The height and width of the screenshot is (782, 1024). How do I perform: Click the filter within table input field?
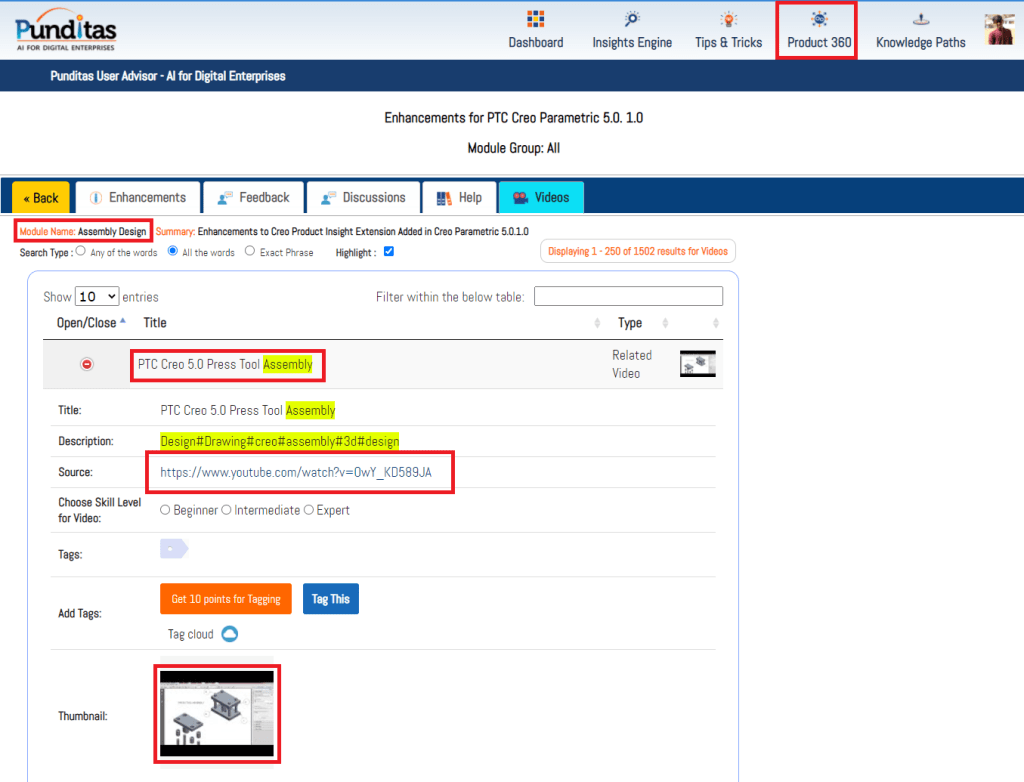(x=628, y=296)
